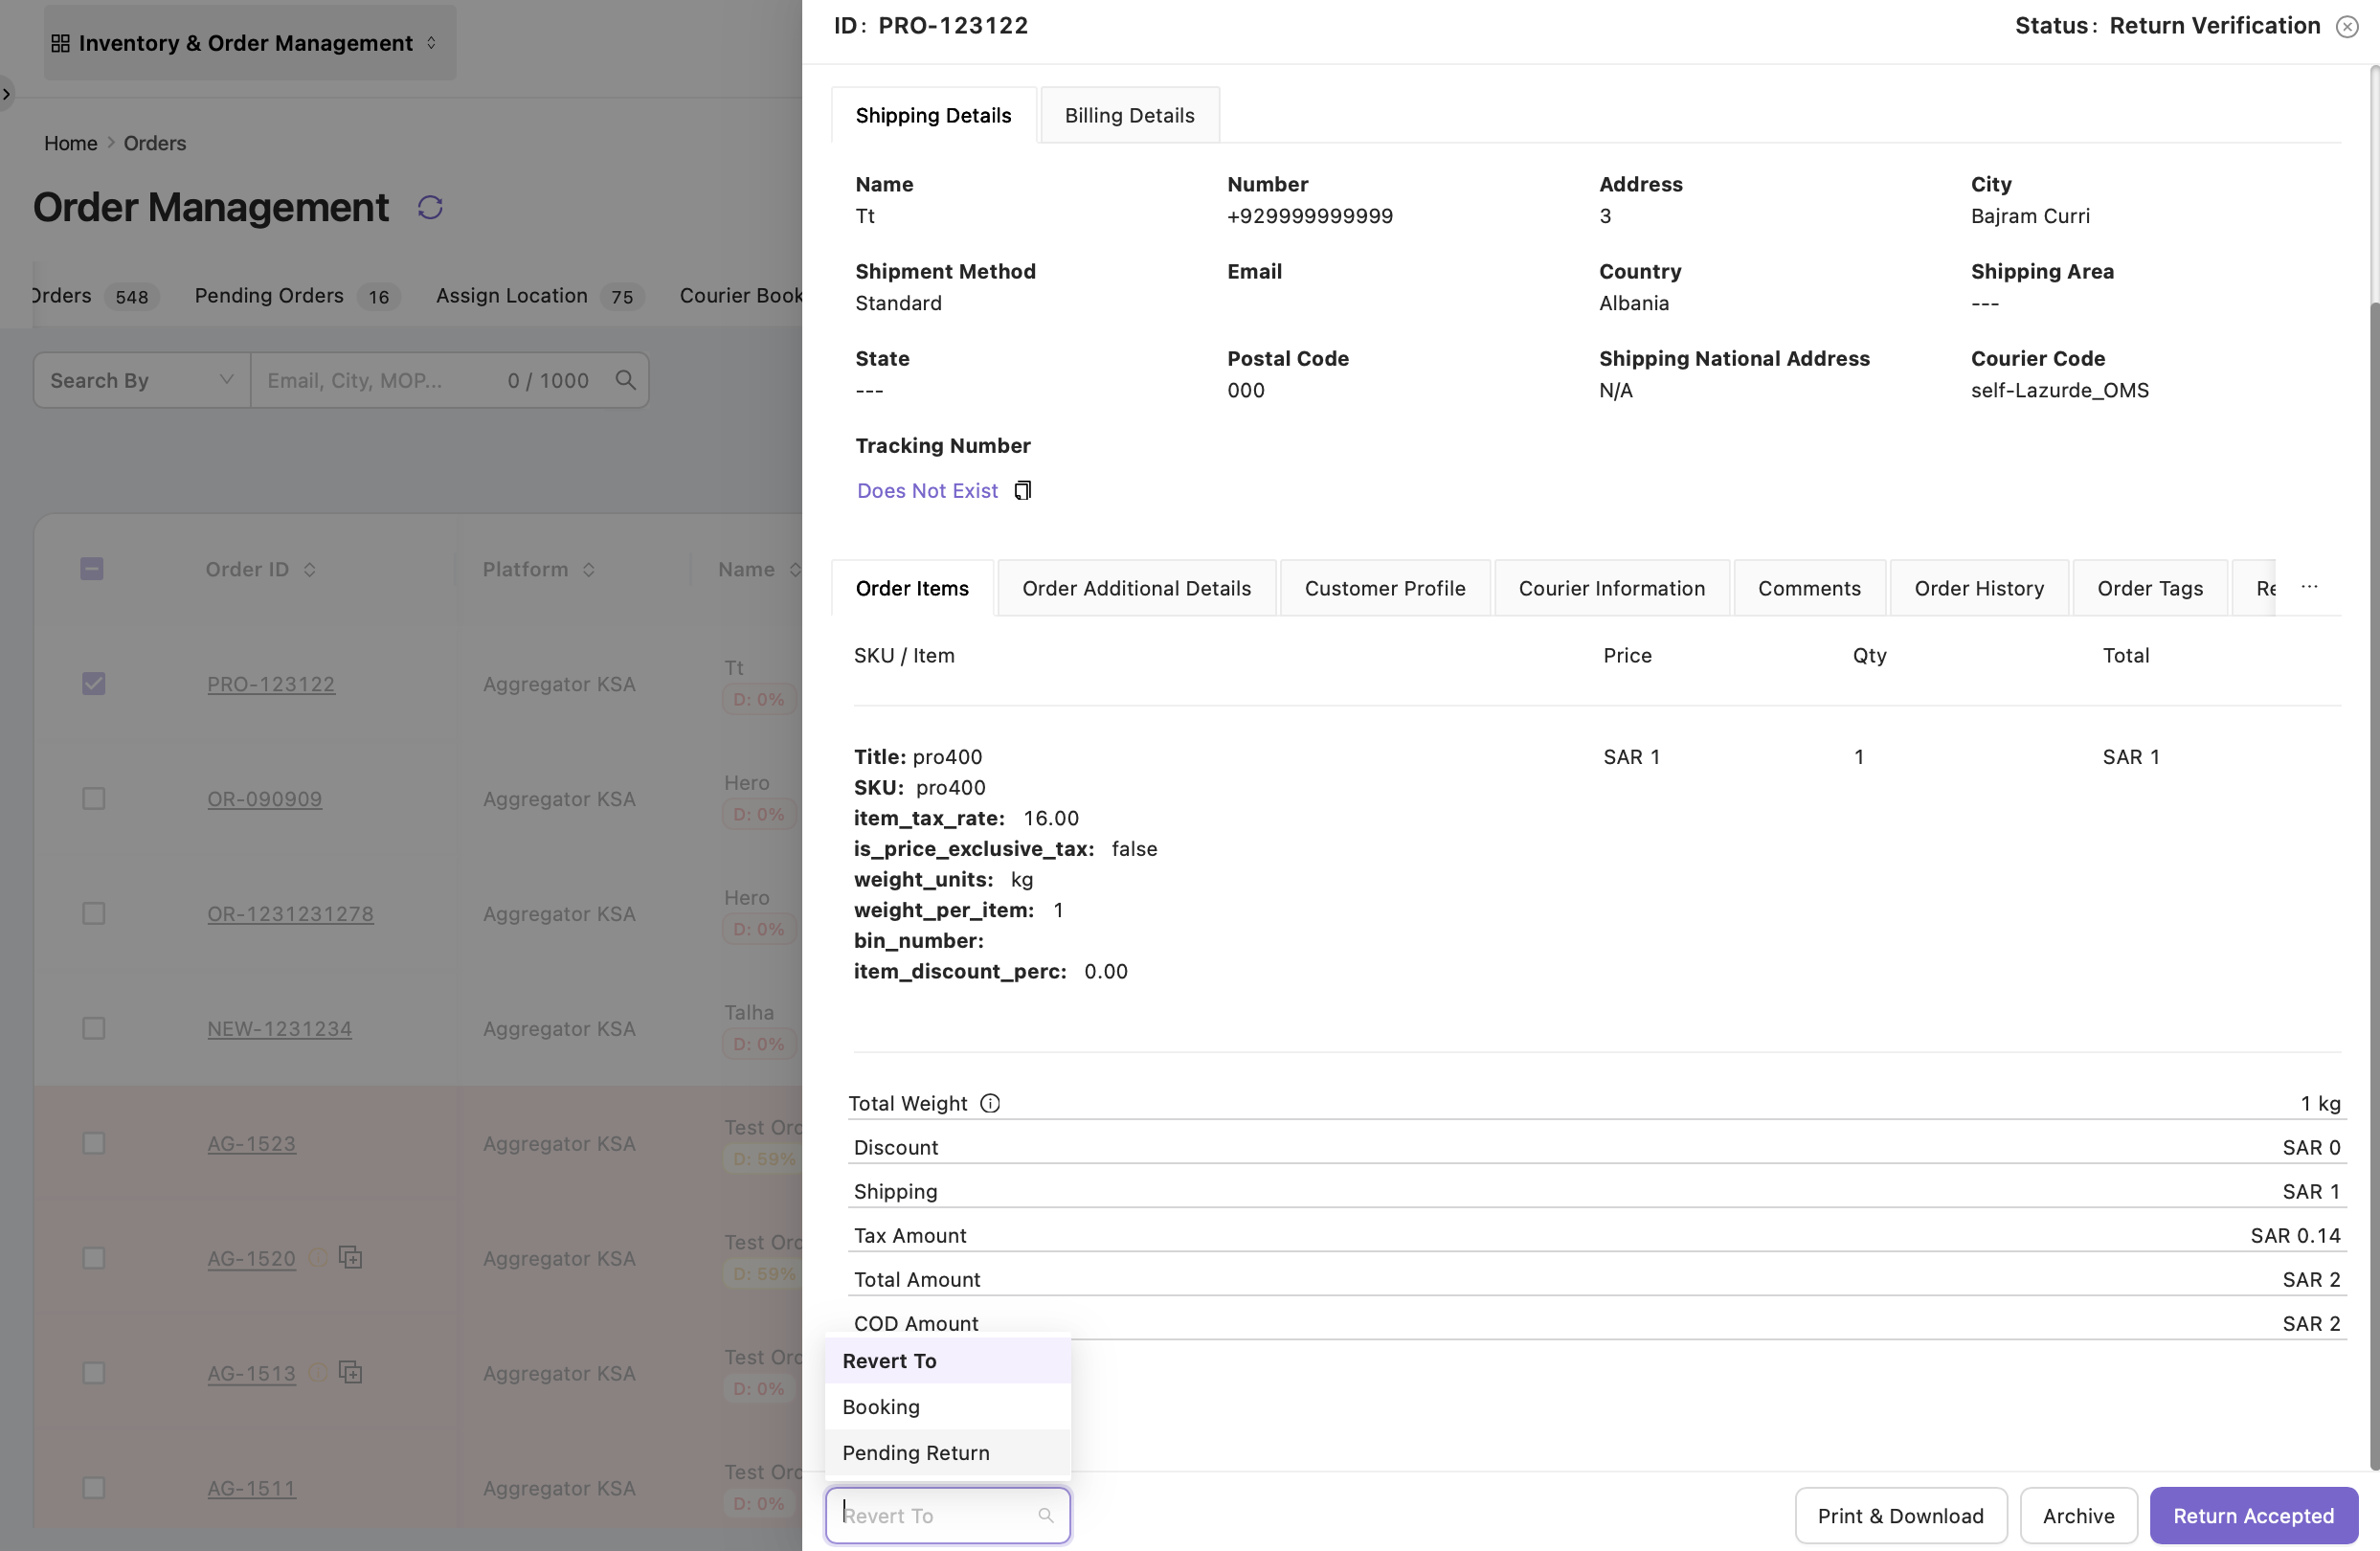Click the Revert To combo box
This screenshot has height=1551, width=2380.
pos(947,1515)
